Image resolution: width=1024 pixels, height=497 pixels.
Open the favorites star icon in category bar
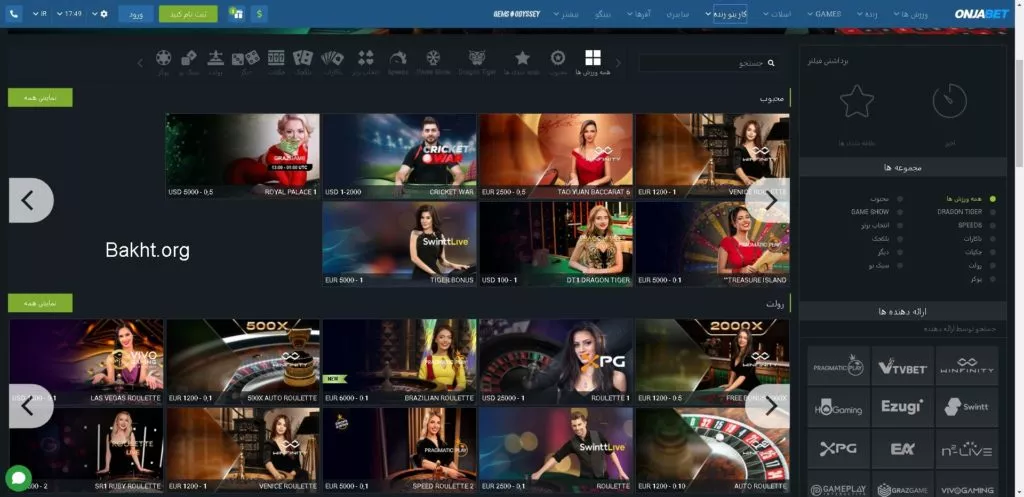521,60
